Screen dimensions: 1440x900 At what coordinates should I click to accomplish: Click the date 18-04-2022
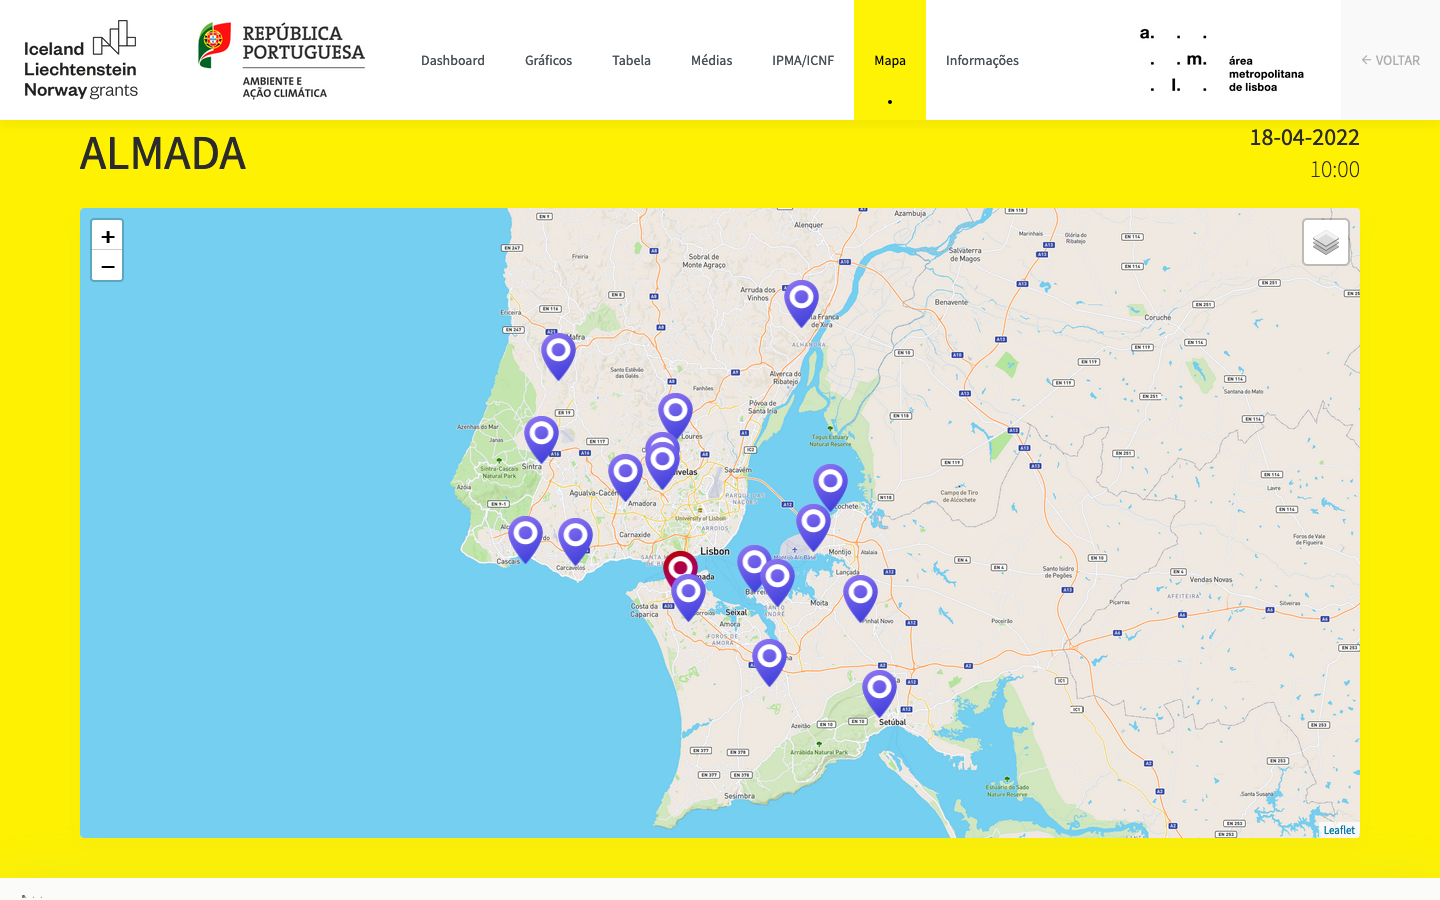coord(1304,137)
